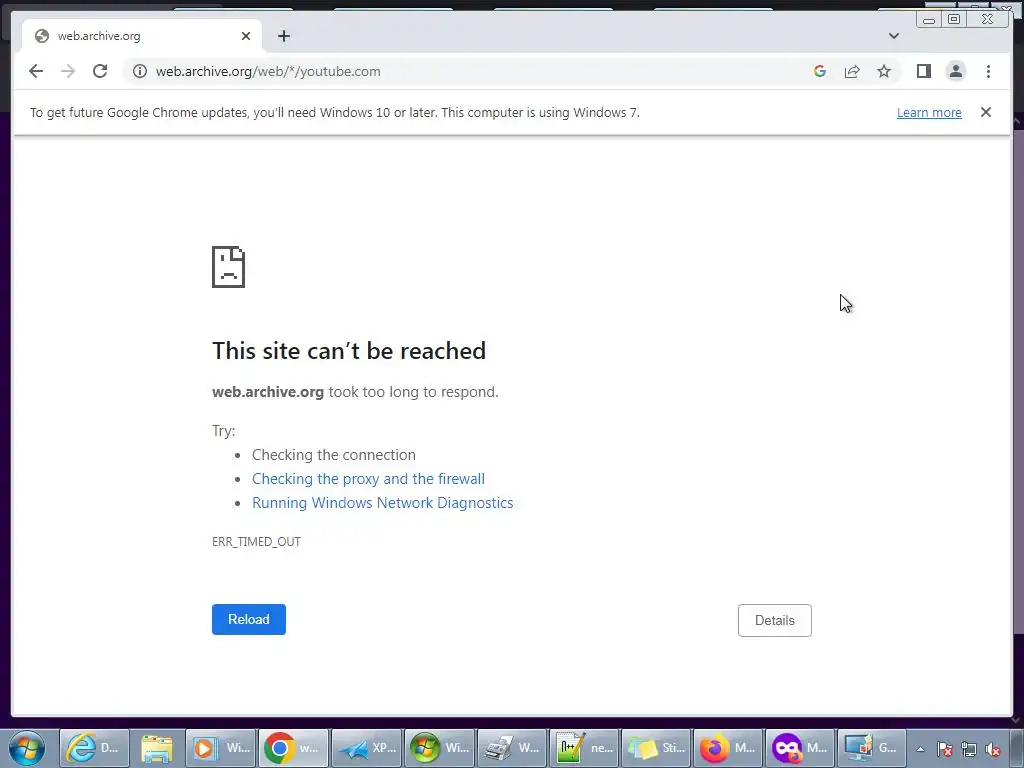This screenshot has height=768, width=1024.
Task: Show error Details button
Action: coord(775,620)
